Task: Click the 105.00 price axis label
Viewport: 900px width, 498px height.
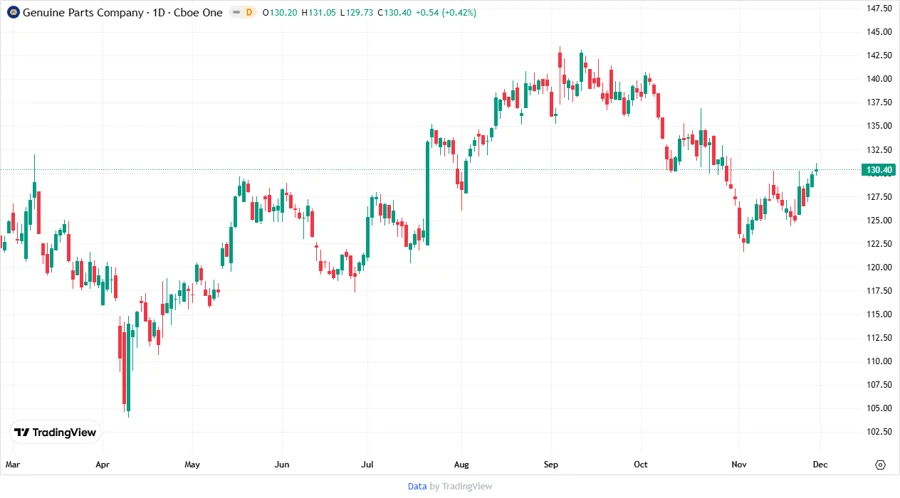Action: (x=879, y=408)
